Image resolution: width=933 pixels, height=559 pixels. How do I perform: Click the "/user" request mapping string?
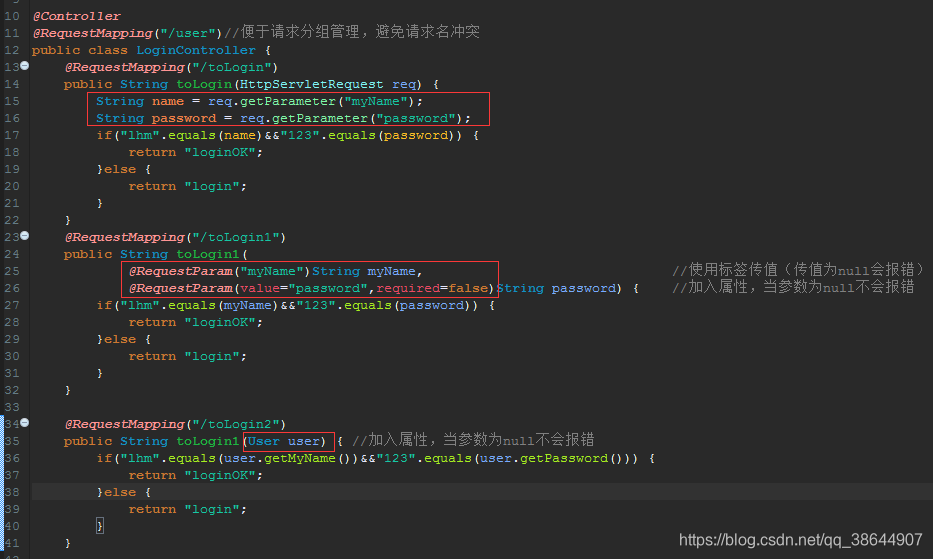[x=188, y=33]
